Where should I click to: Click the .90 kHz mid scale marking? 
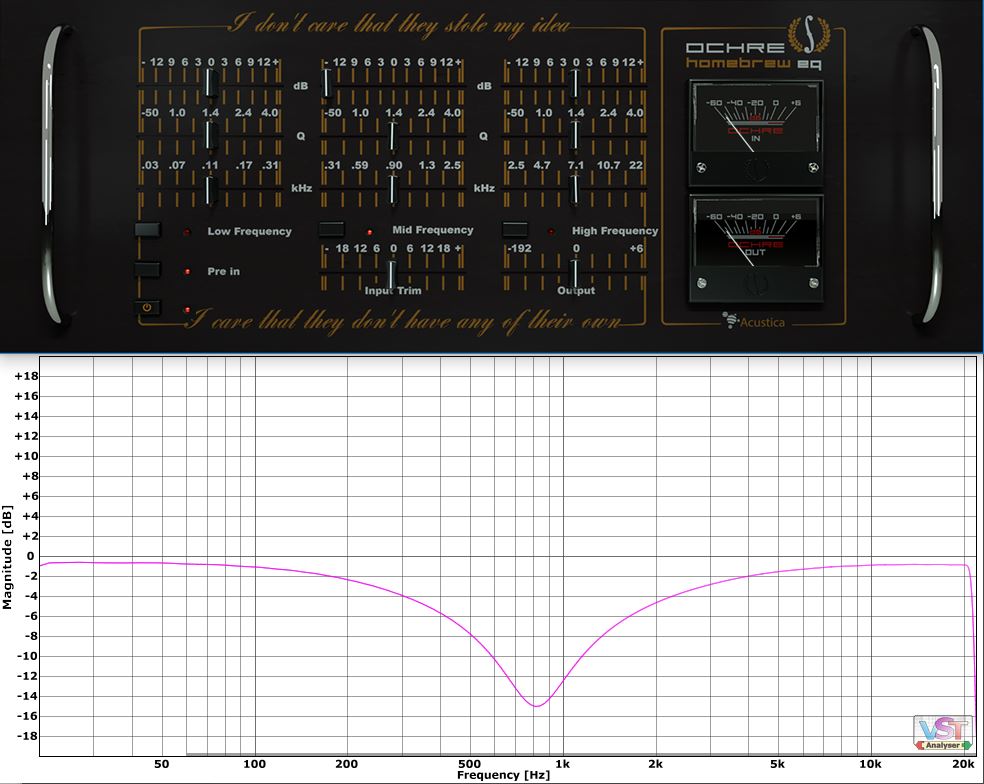tap(393, 165)
